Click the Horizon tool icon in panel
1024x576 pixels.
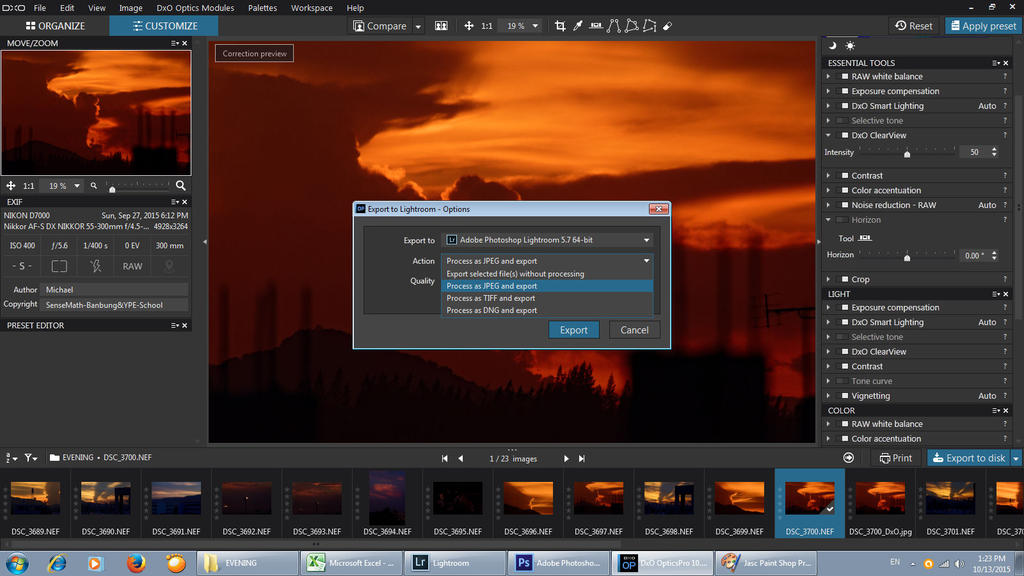click(865, 238)
